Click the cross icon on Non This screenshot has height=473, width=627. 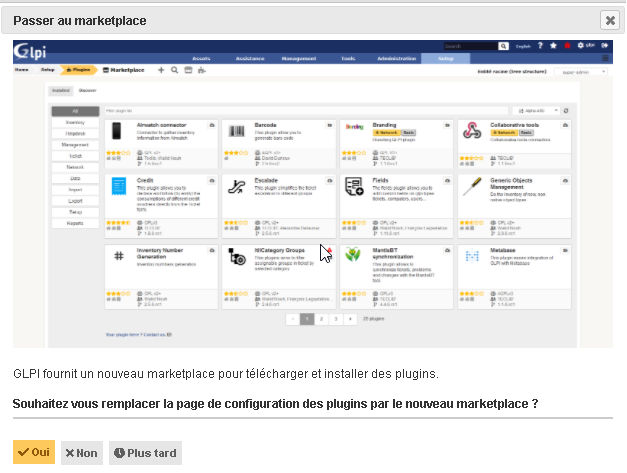[x=70, y=453]
